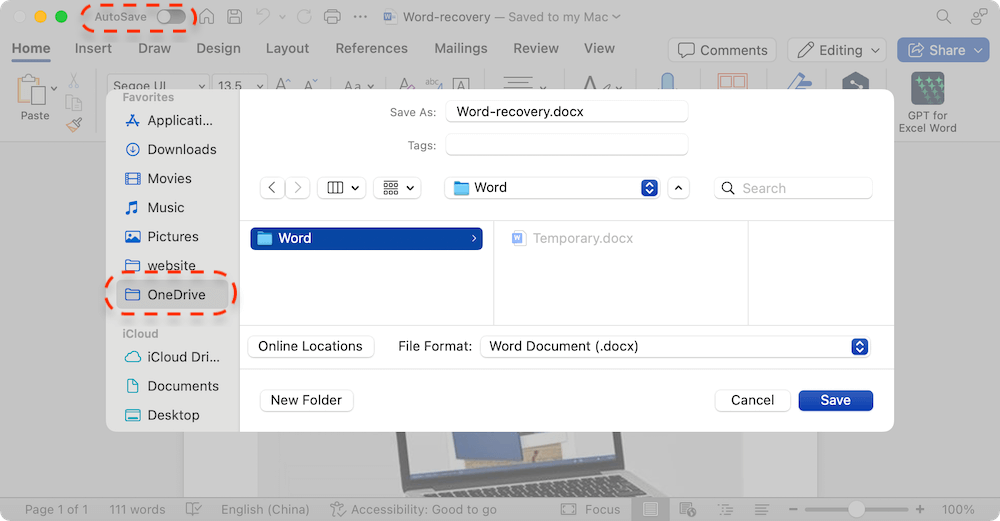Screen dimensions: 1000x521
Task: Click the Save button
Action: pyautogui.click(x=835, y=400)
